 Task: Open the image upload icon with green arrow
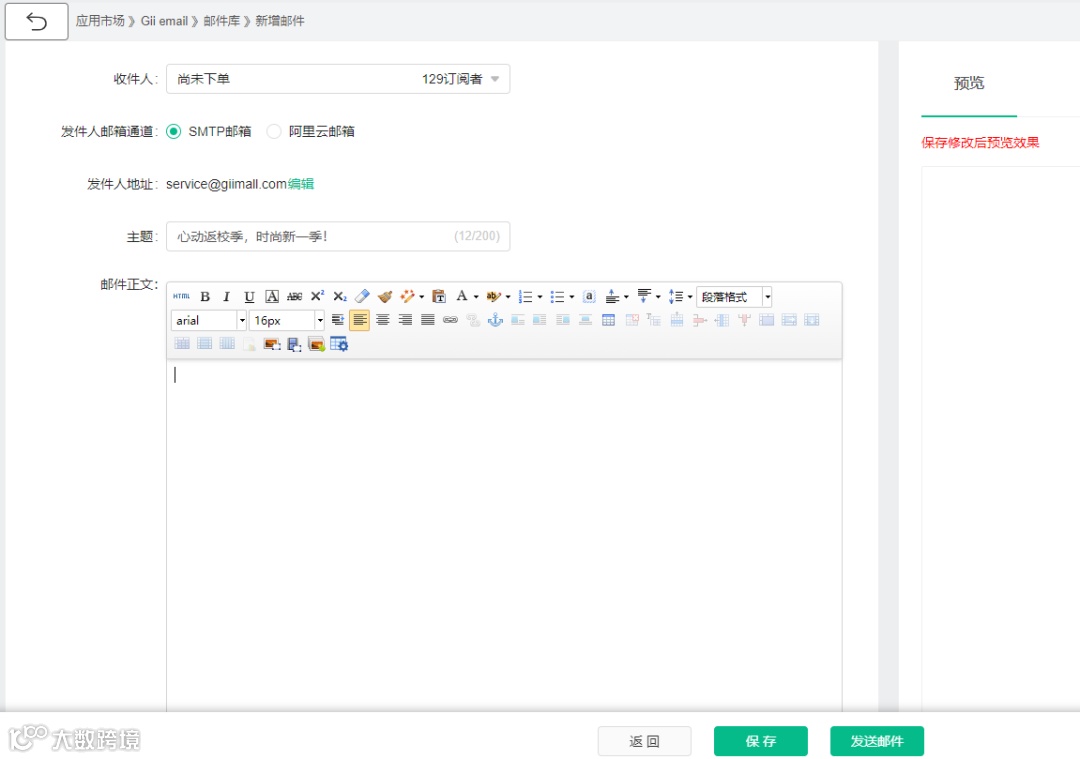pos(314,342)
